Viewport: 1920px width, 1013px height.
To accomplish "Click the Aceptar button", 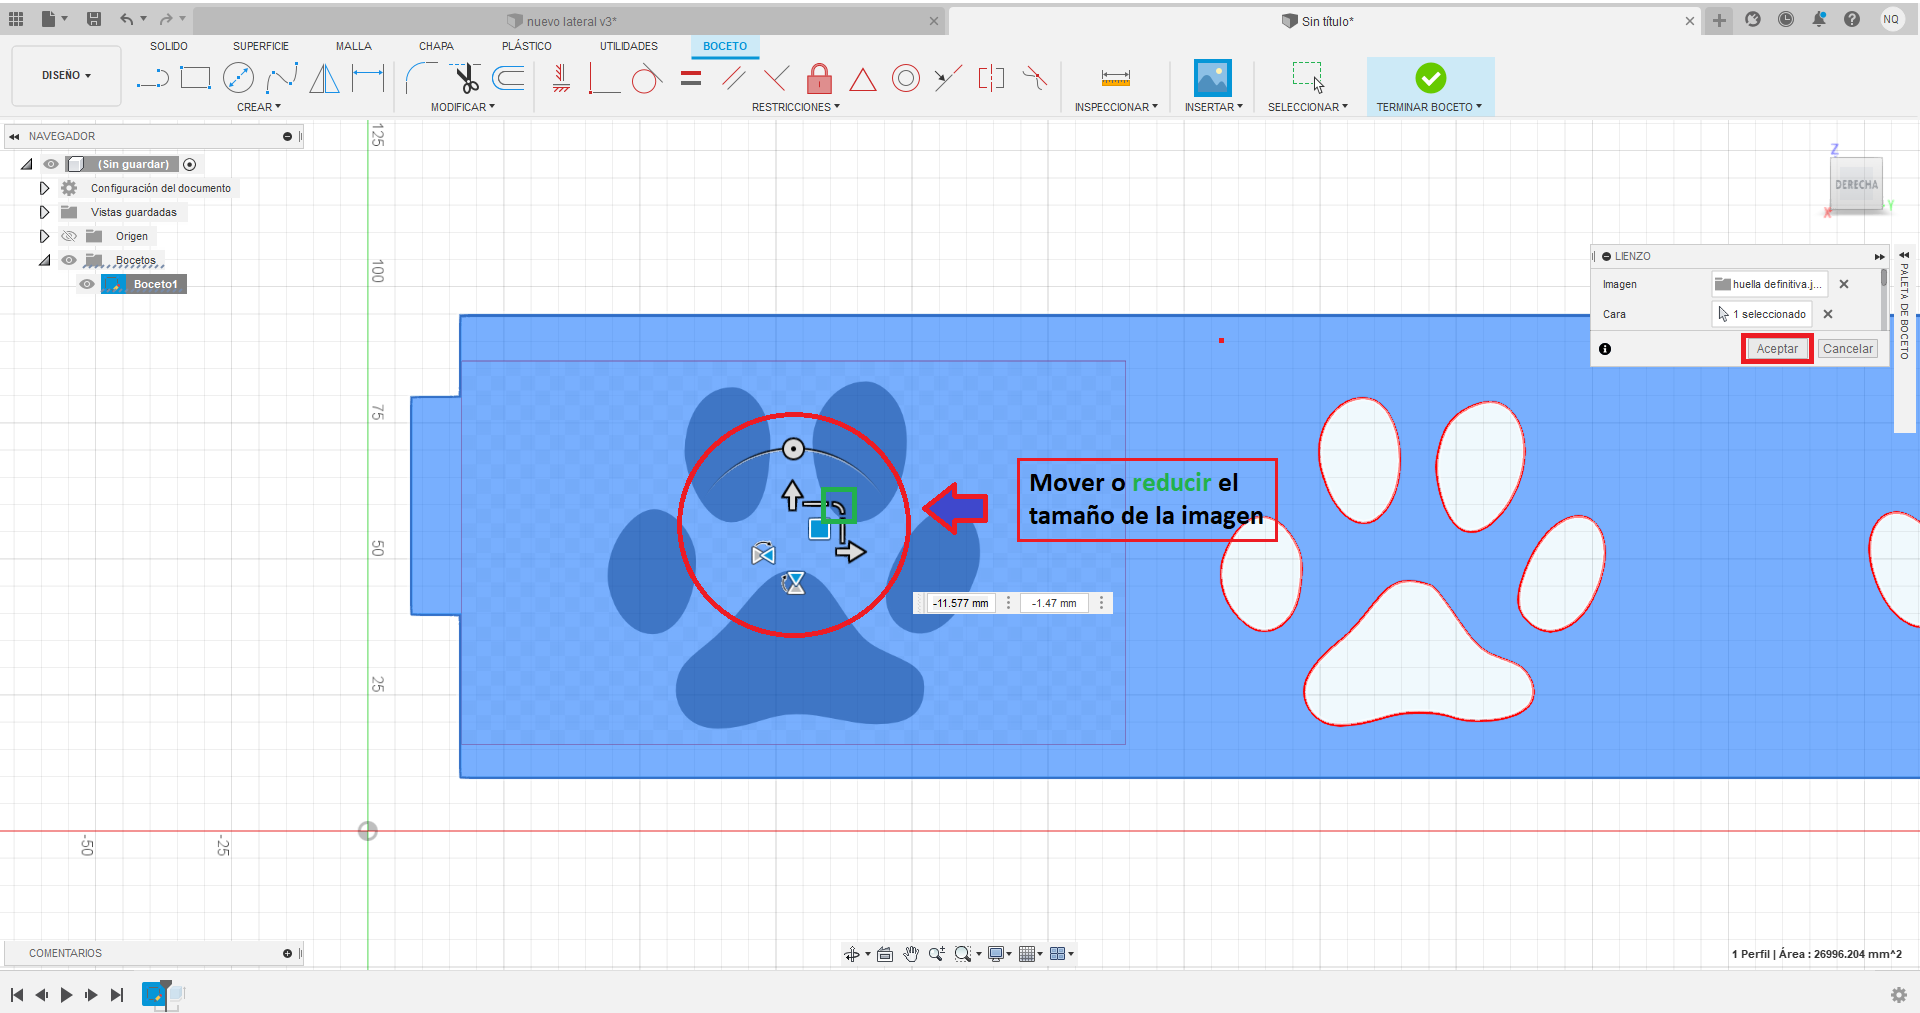I will click(x=1777, y=349).
